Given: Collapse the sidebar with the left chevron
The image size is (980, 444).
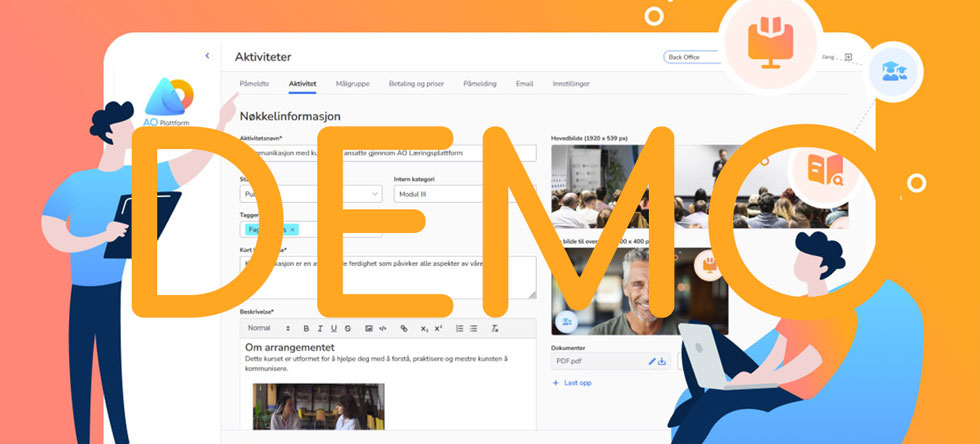Looking at the screenshot, I should [x=208, y=56].
